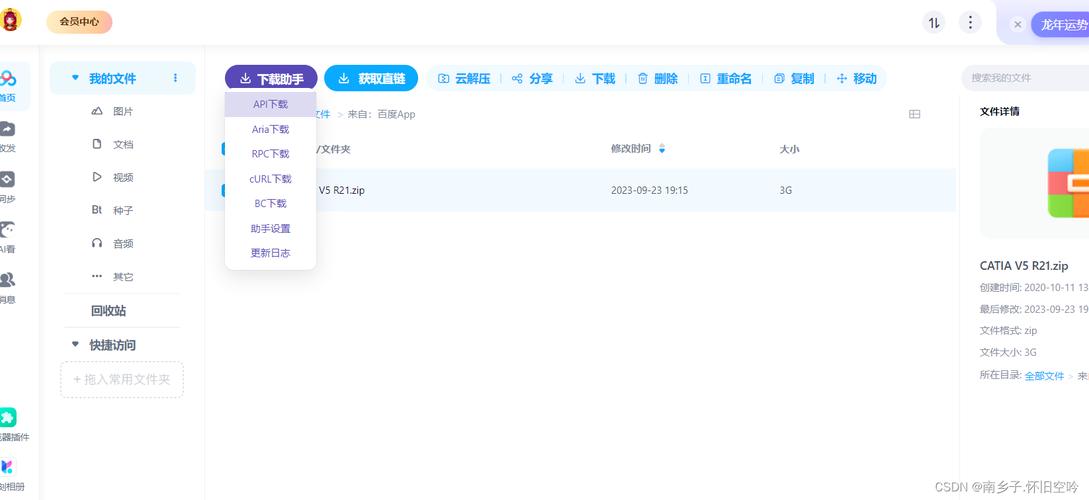This screenshot has width=1089, height=500.
Task: Open browser plugin sidebar icon
Action: click(x=7, y=421)
